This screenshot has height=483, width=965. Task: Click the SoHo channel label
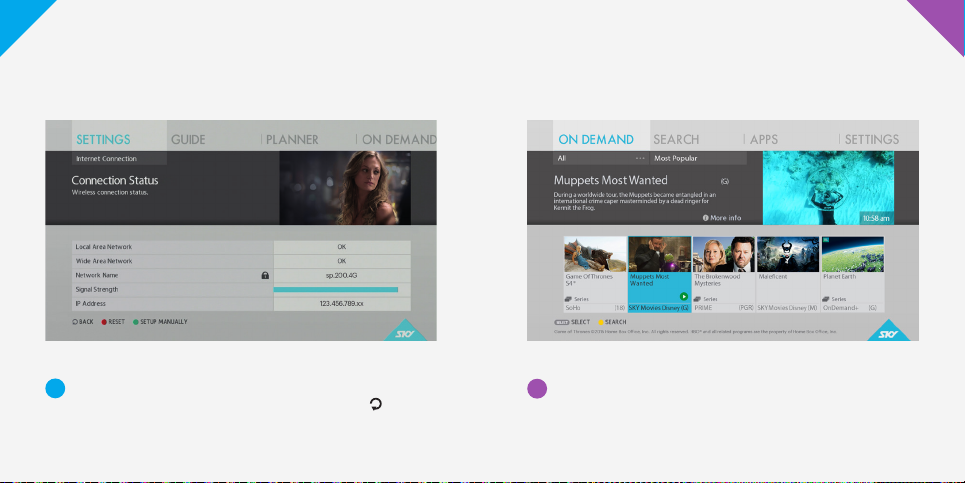pos(573,308)
